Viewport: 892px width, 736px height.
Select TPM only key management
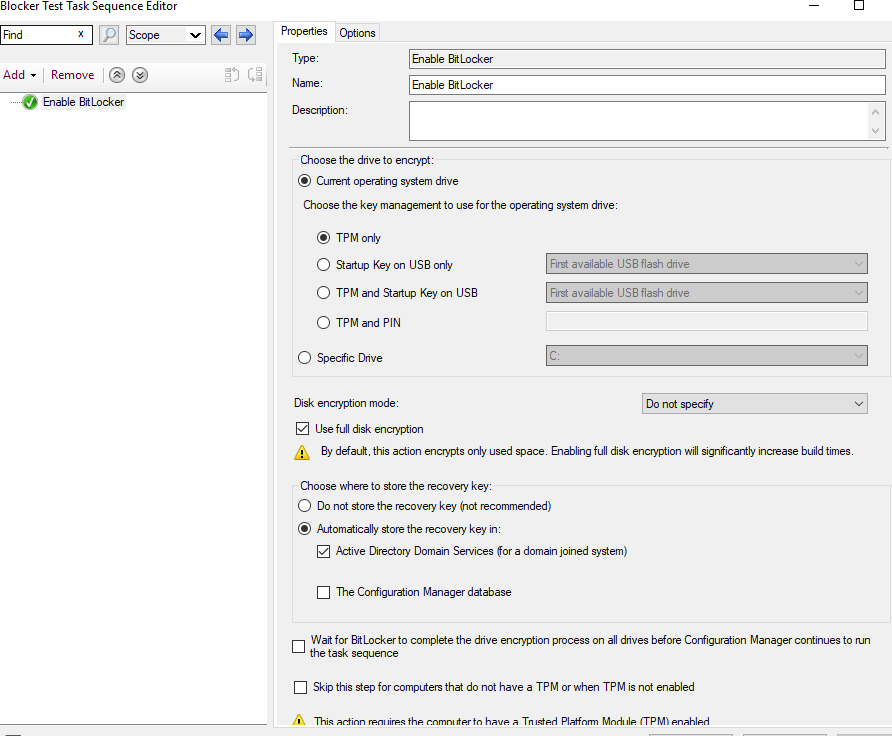tap(324, 238)
